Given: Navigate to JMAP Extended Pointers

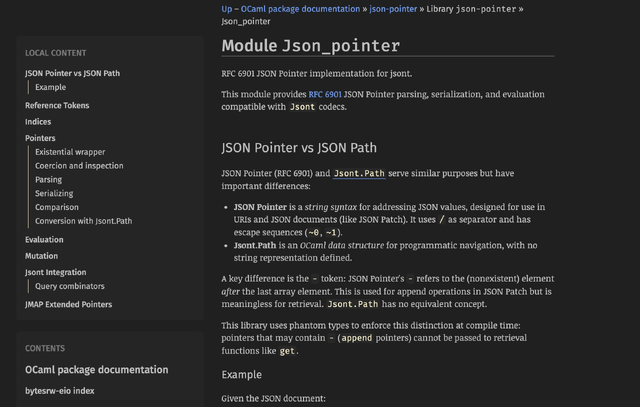Looking at the screenshot, I should 68,304.
